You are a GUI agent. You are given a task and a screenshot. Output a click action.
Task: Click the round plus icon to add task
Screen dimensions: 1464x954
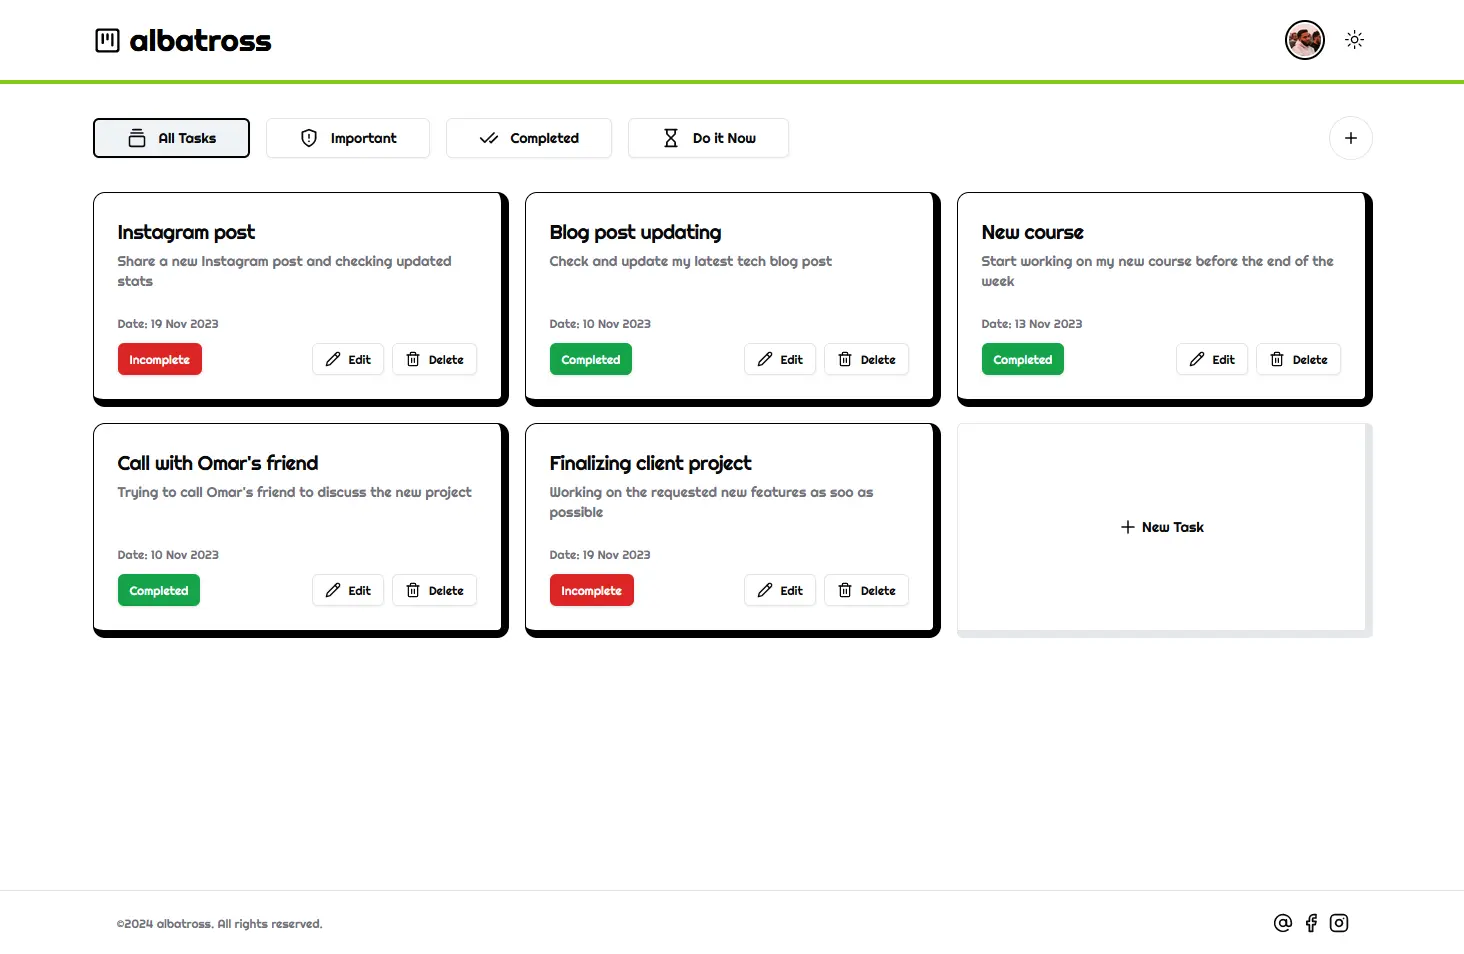click(x=1351, y=138)
